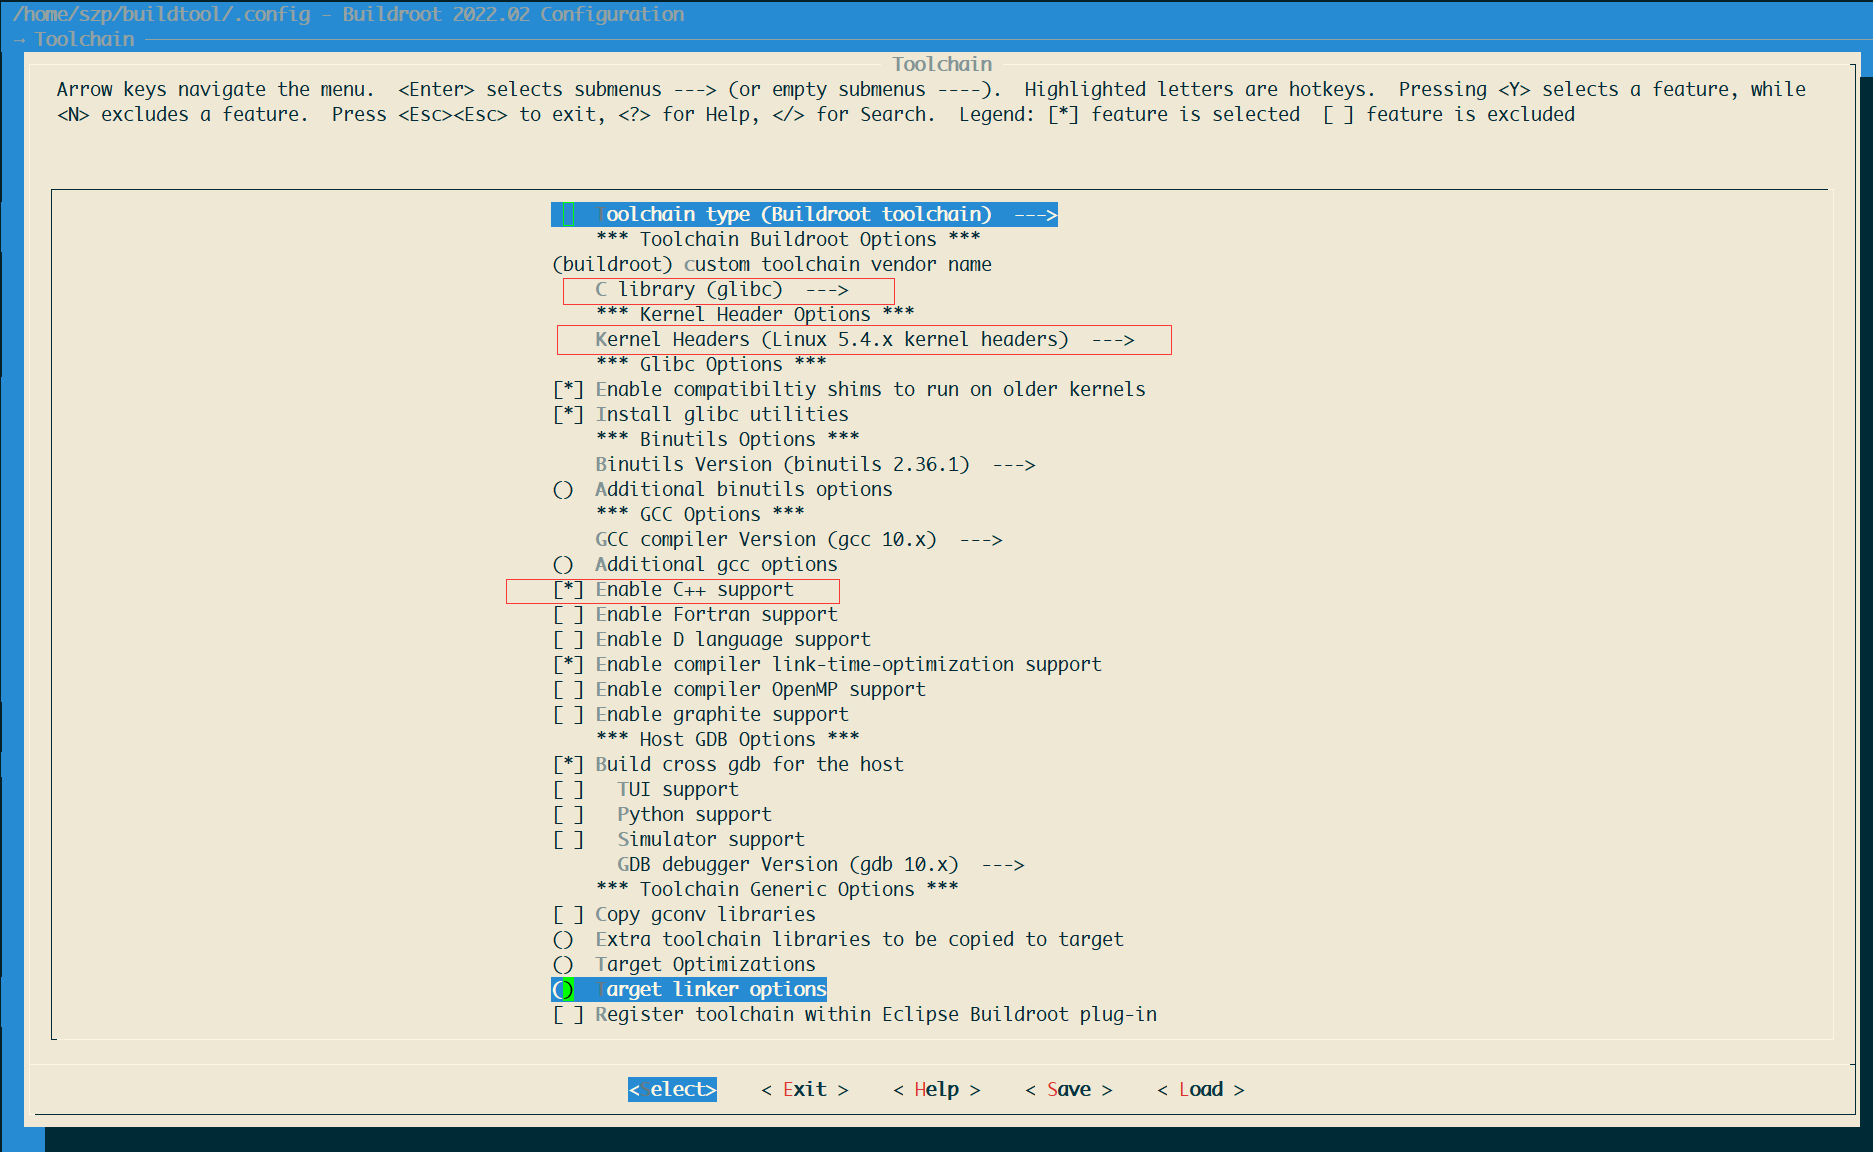
Task: Click the .config Buildroot 2022.02 Configuration title
Action: (348, 14)
